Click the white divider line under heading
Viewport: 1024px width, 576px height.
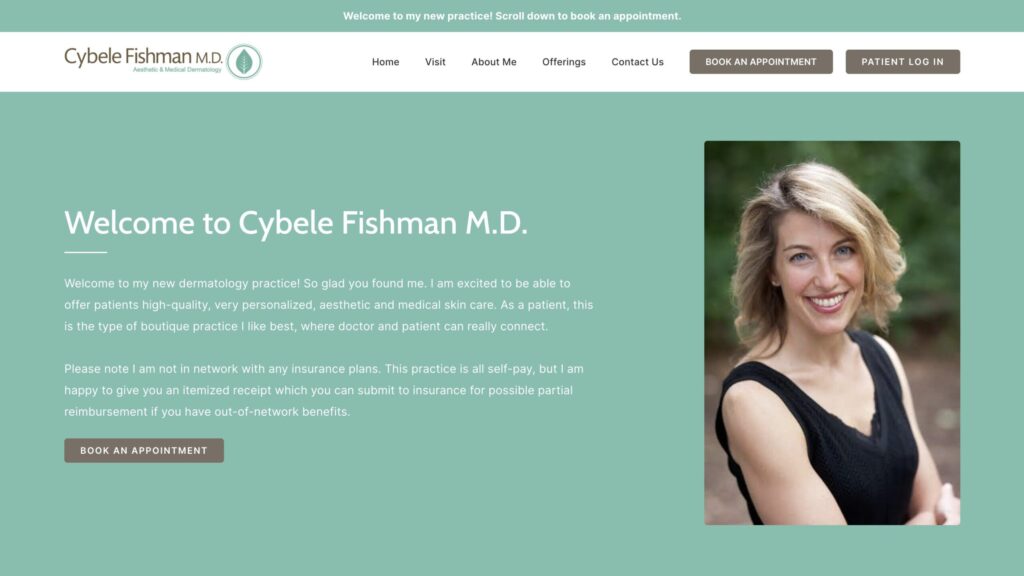pyautogui.click(x=86, y=252)
